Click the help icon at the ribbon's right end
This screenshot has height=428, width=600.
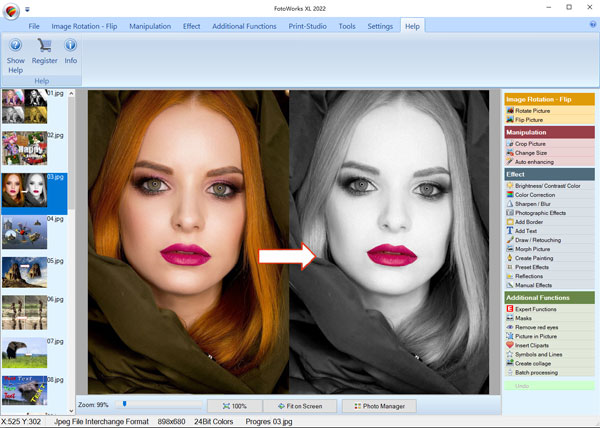(593, 24)
